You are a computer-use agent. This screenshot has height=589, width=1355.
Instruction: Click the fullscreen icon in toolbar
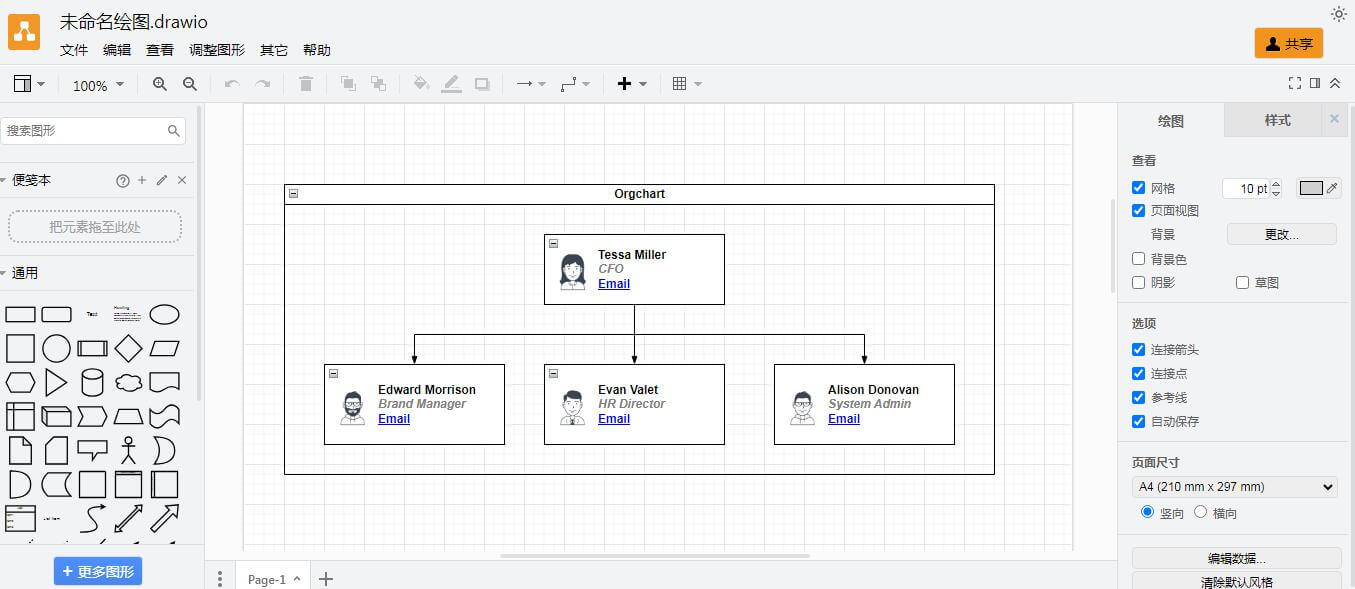tap(1295, 83)
